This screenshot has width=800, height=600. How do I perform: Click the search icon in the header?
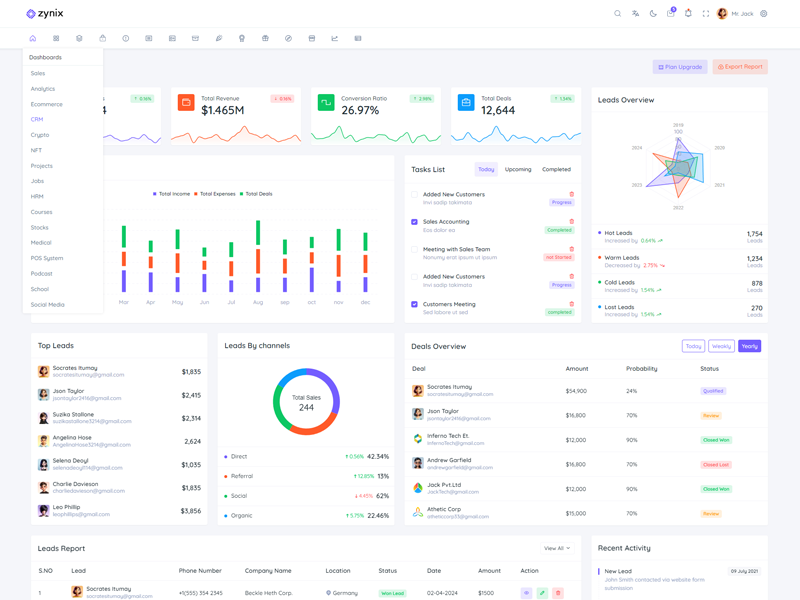[617, 14]
